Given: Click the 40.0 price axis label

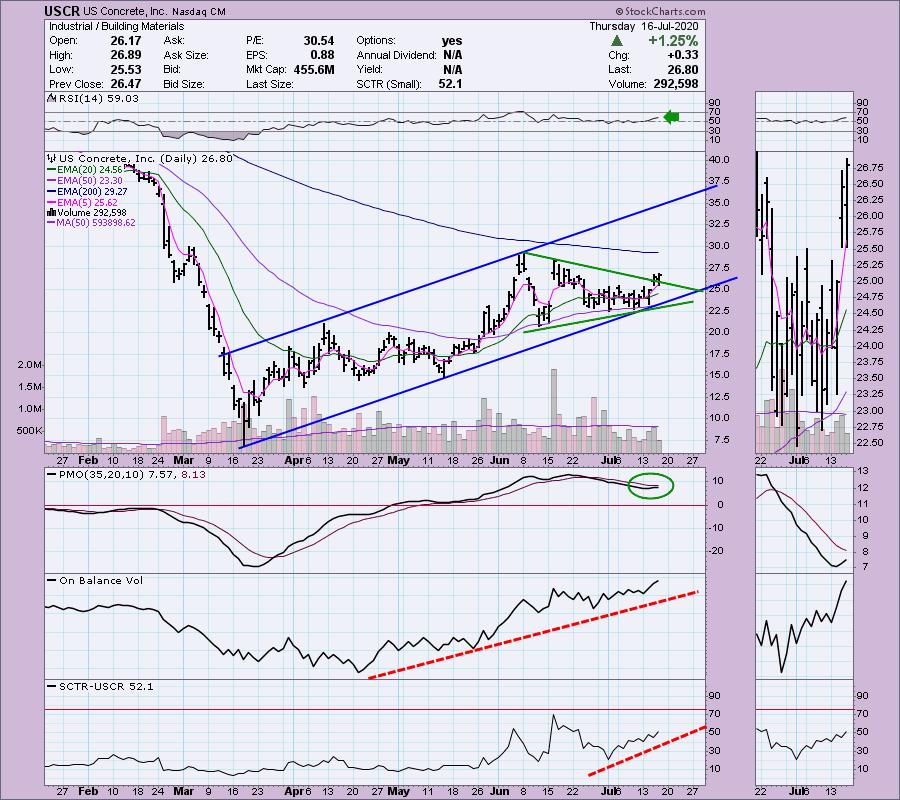Looking at the screenshot, I should [x=718, y=160].
